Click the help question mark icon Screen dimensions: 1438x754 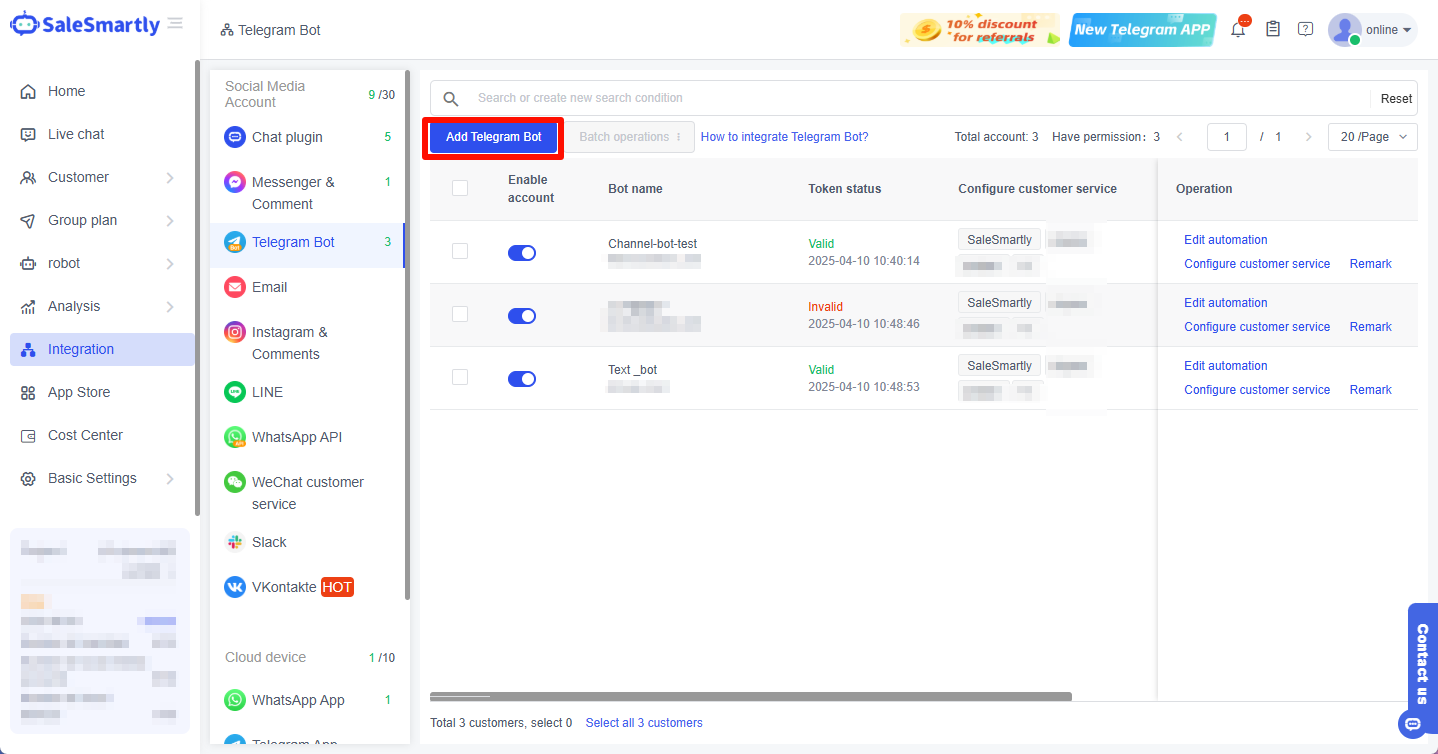1305,29
